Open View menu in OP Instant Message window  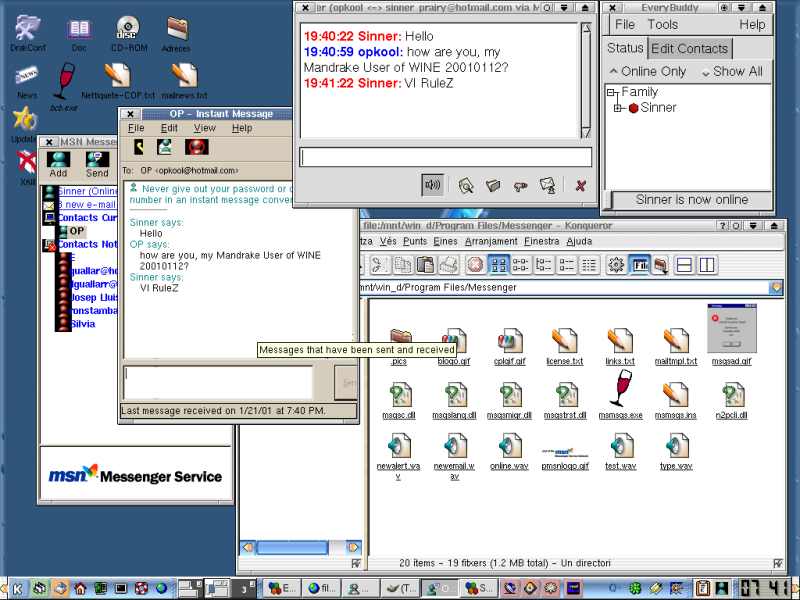tap(205, 128)
